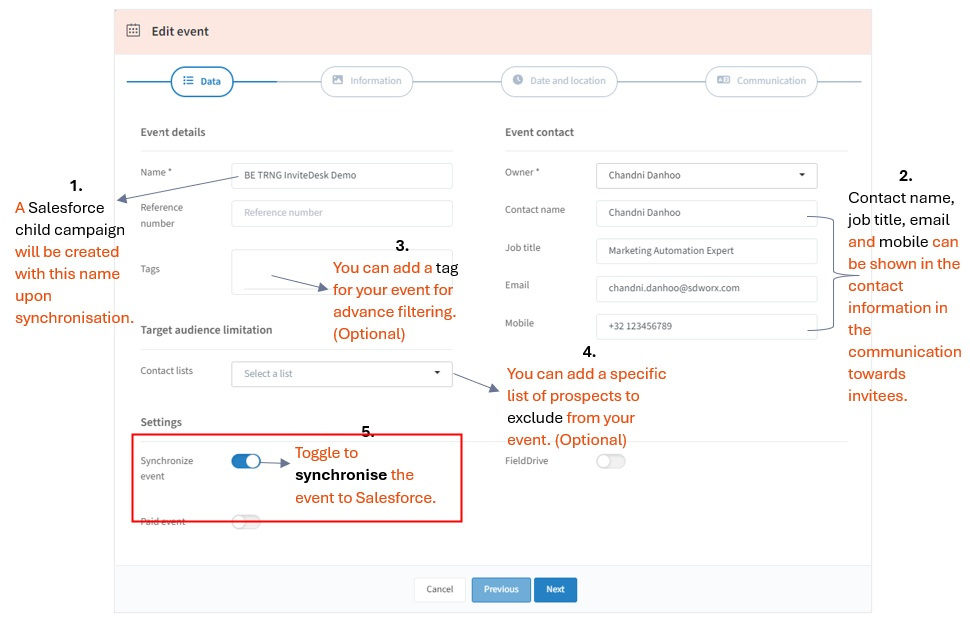This screenshot has width=970, height=621.
Task: Open the Communication step tab
Action: 761,81
